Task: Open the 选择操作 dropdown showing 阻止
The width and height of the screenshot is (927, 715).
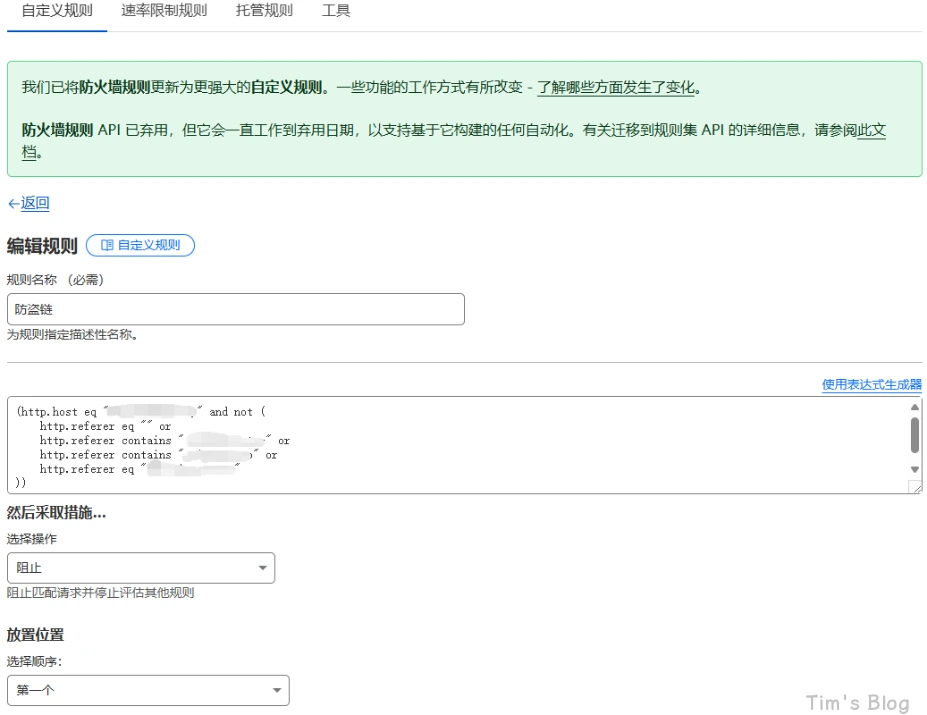Action: click(x=140, y=568)
